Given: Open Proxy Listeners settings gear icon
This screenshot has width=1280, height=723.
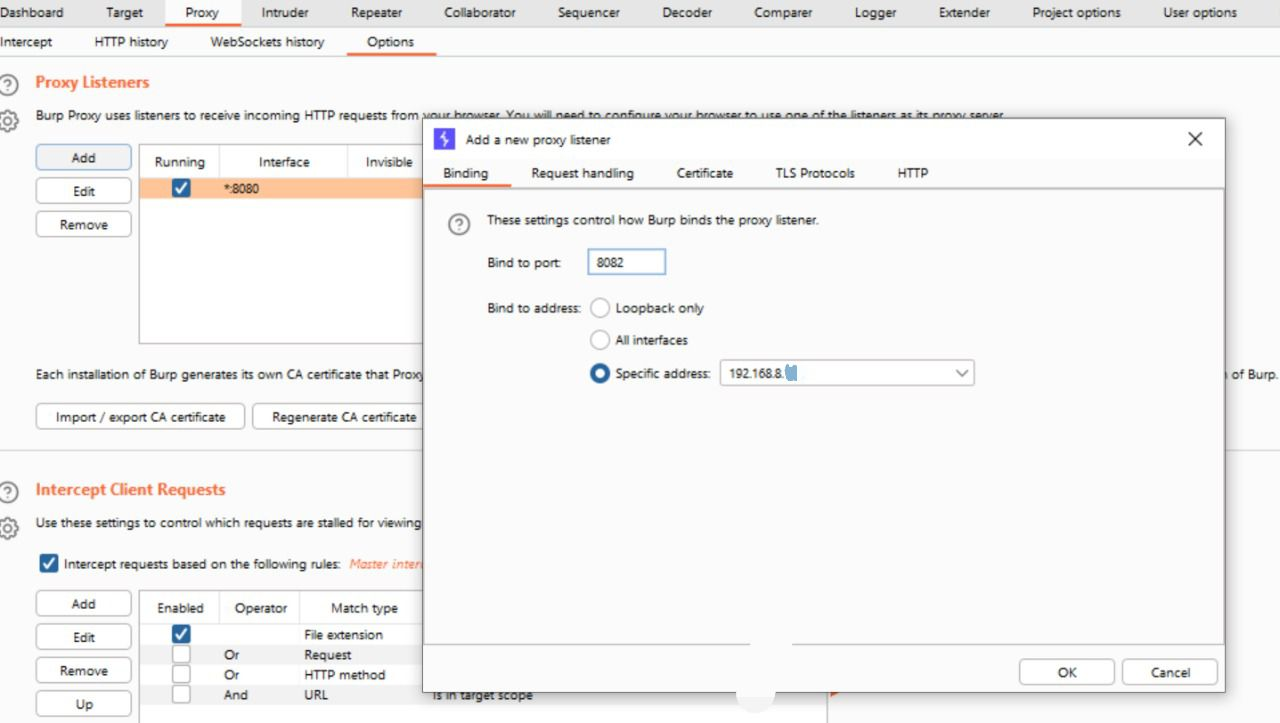Looking at the screenshot, I should (9, 121).
